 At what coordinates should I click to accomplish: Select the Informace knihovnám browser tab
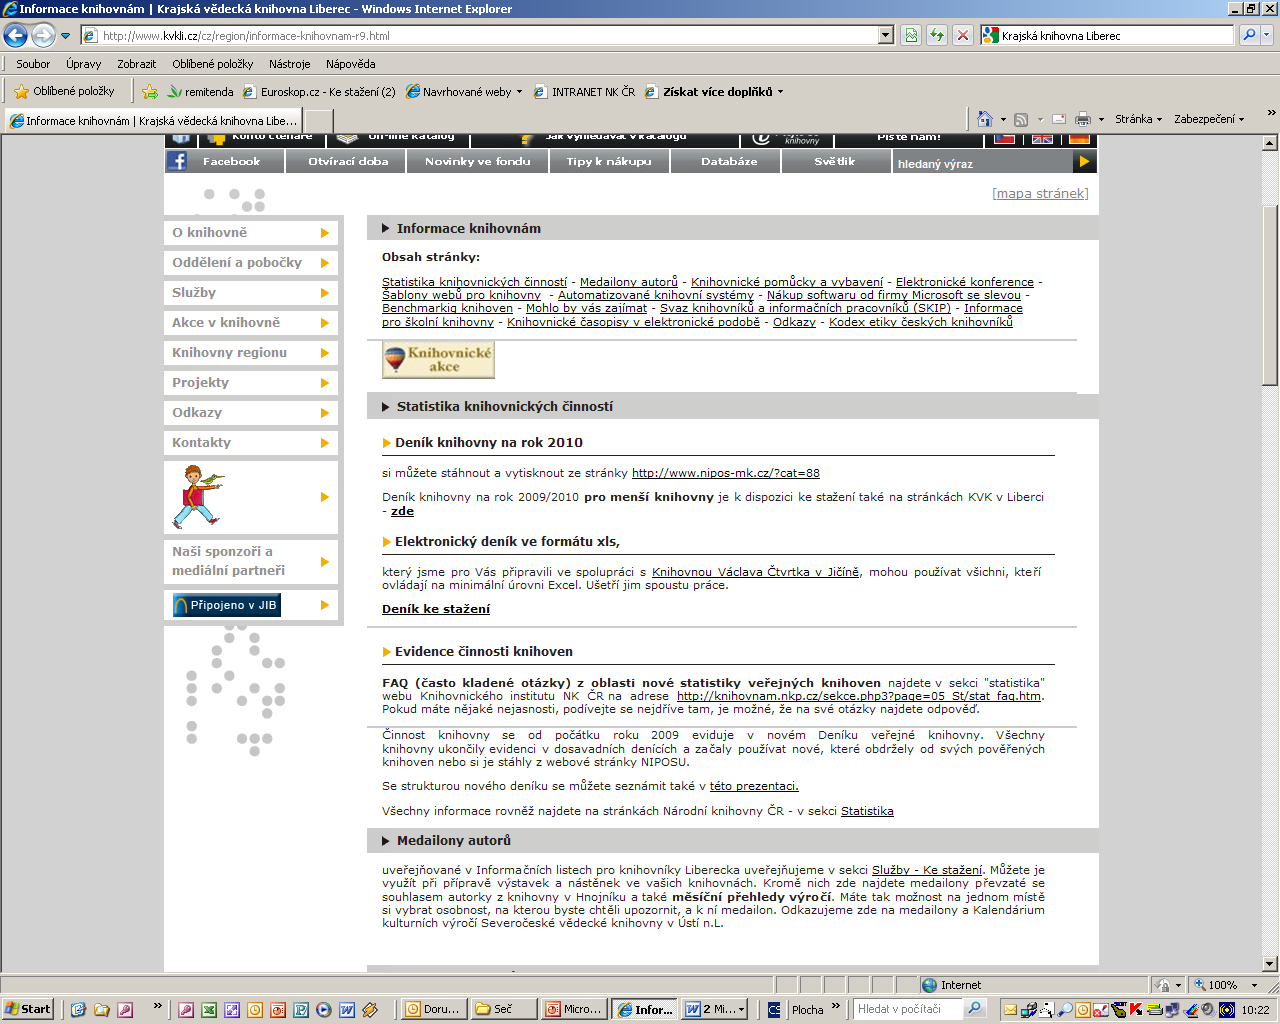pos(153,120)
